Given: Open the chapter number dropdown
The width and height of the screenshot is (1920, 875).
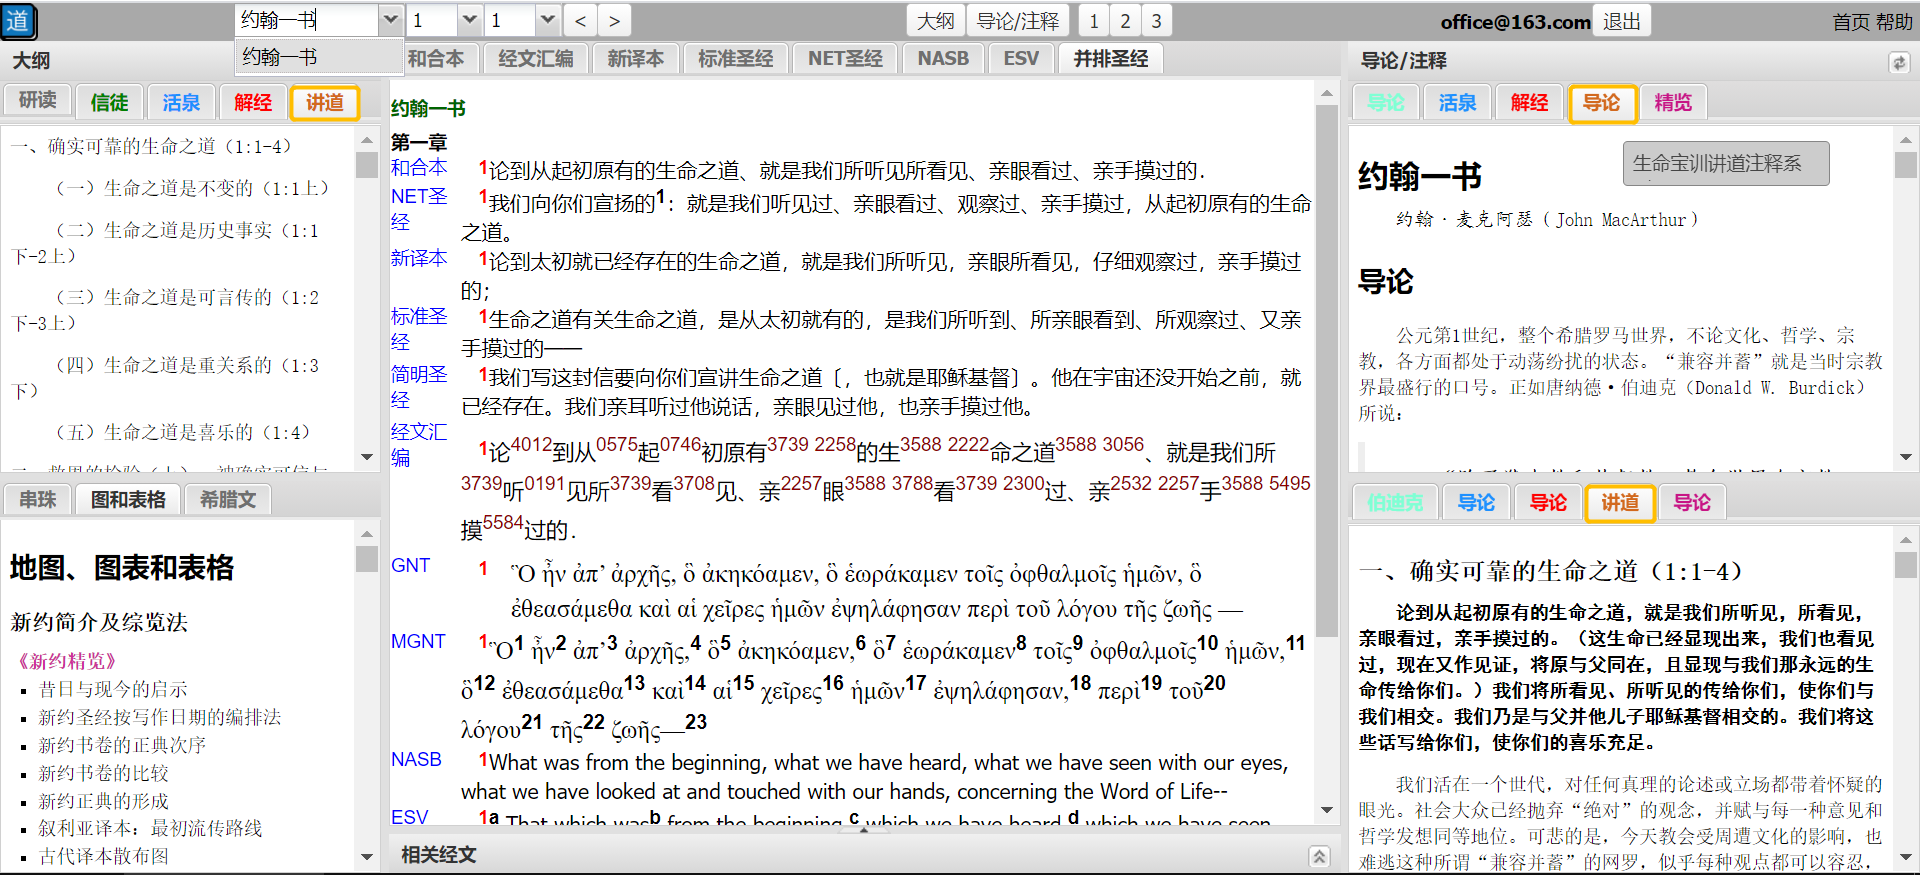Looking at the screenshot, I should click(x=469, y=20).
